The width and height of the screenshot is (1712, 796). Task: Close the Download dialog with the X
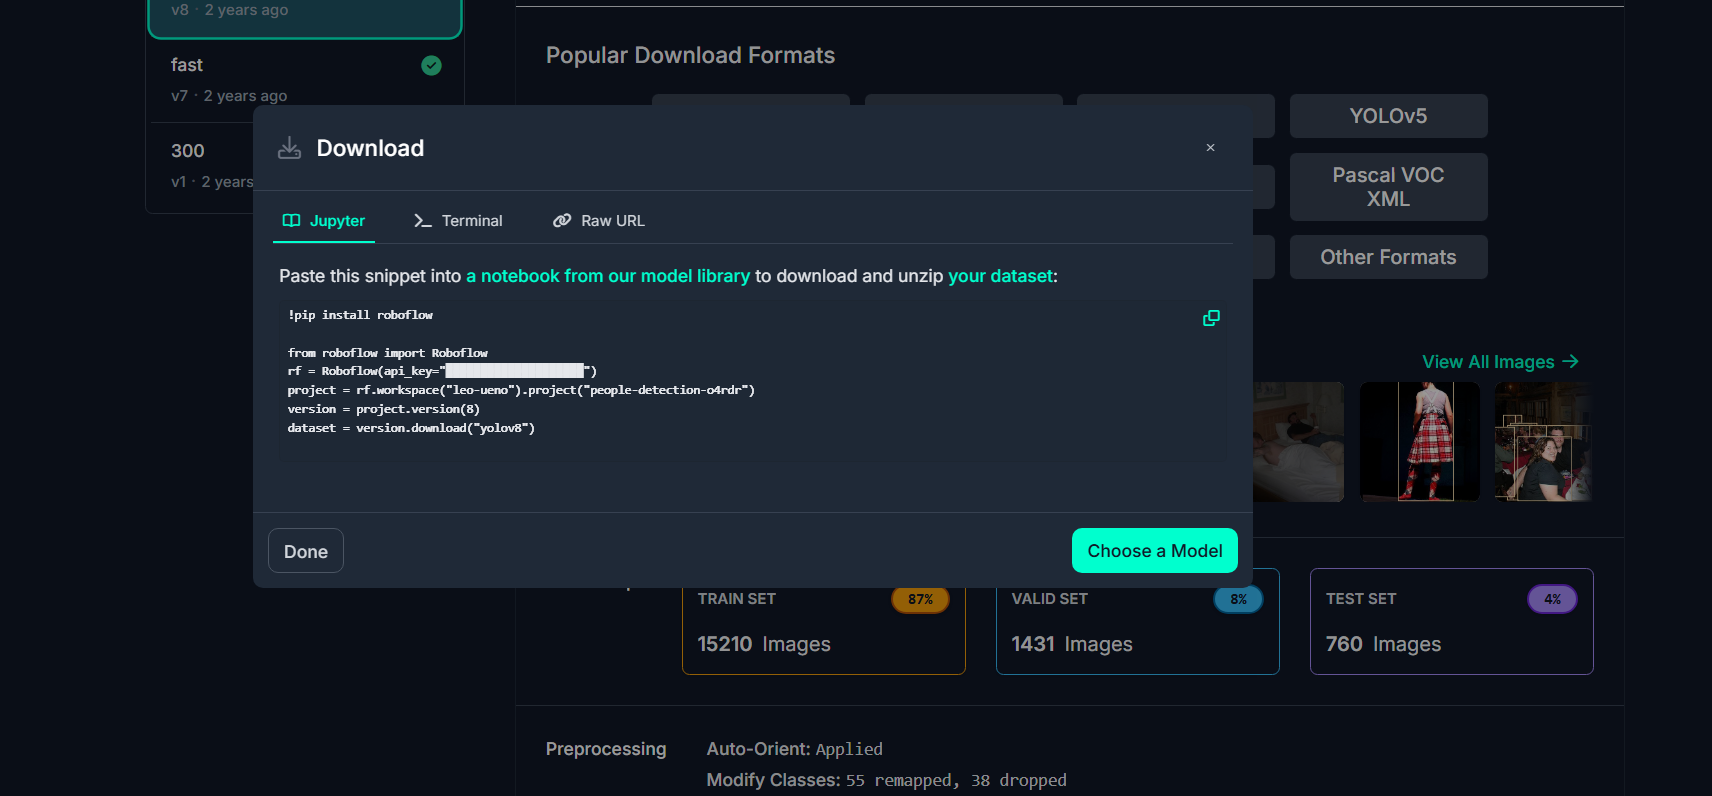1210,148
